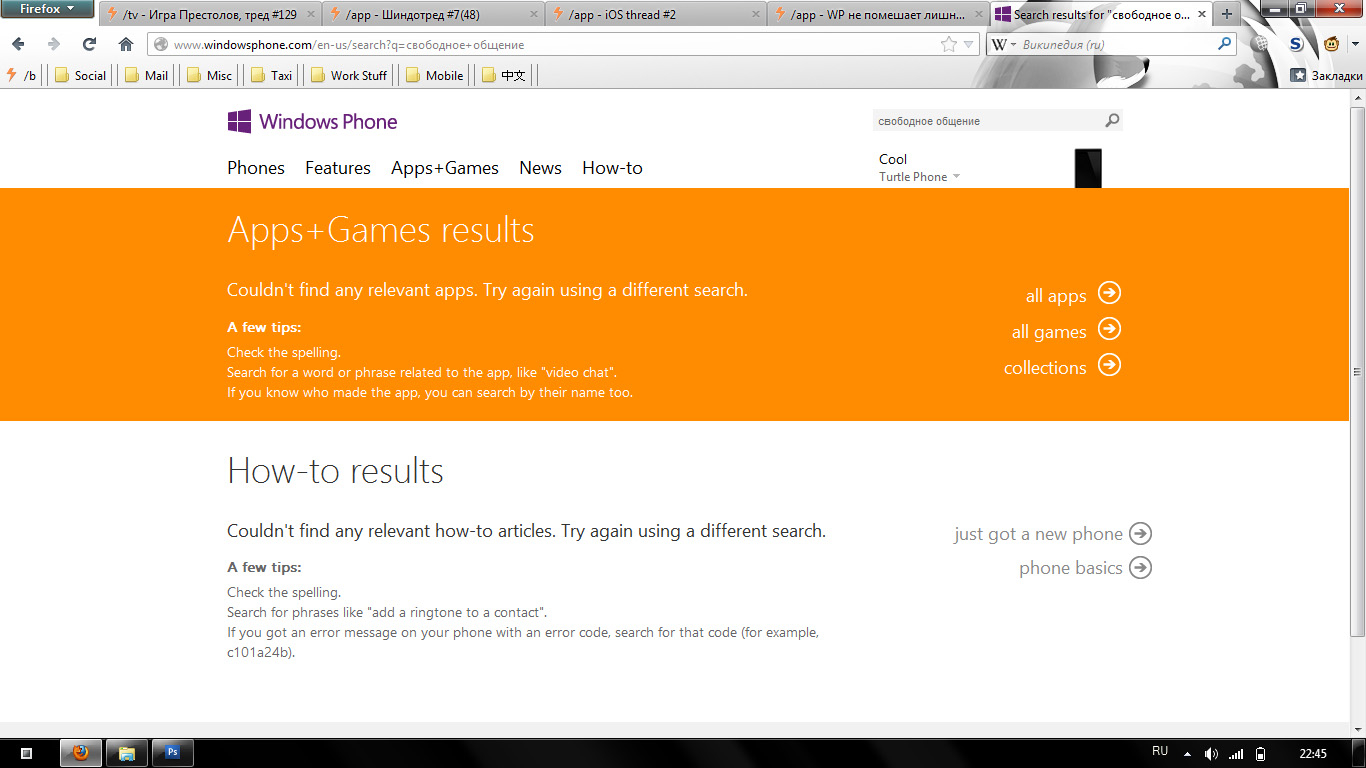Click the arrow icon beside phone basics
This screenshot has height=768, width=1366.
pyautogui.click(x=1140, y=568)
